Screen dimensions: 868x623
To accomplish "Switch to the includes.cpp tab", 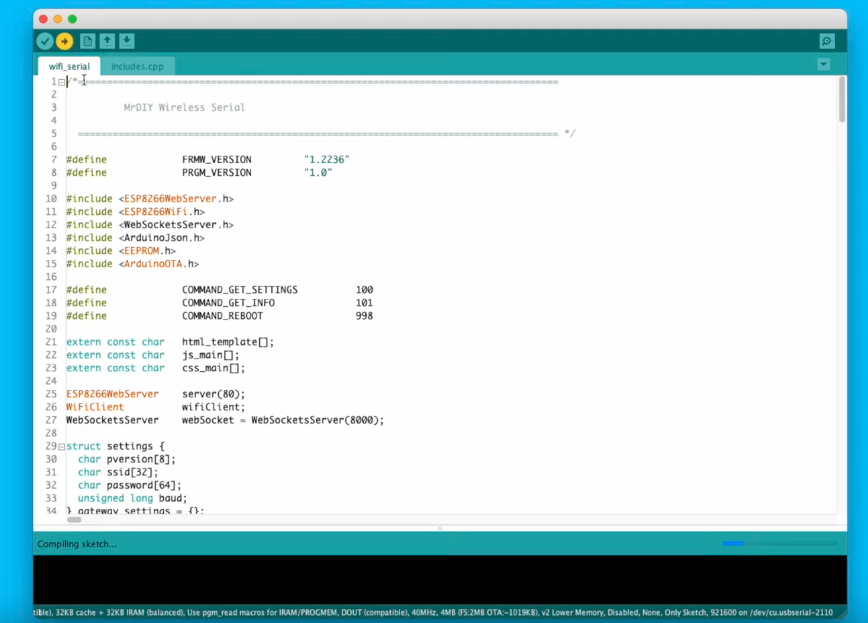I will point(137,66).
